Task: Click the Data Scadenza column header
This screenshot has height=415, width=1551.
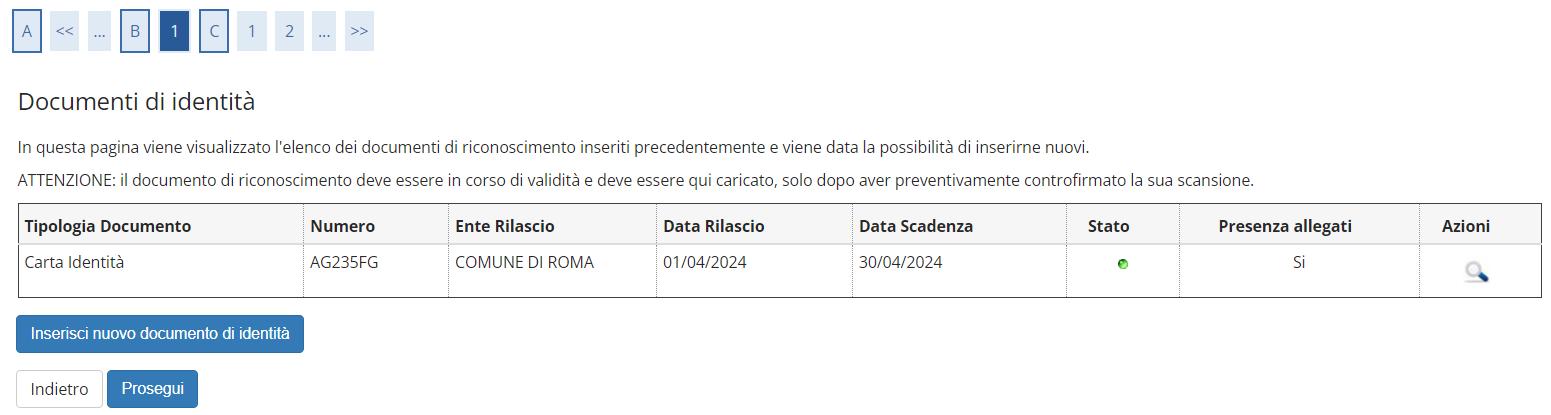Action: coord(915,226)
